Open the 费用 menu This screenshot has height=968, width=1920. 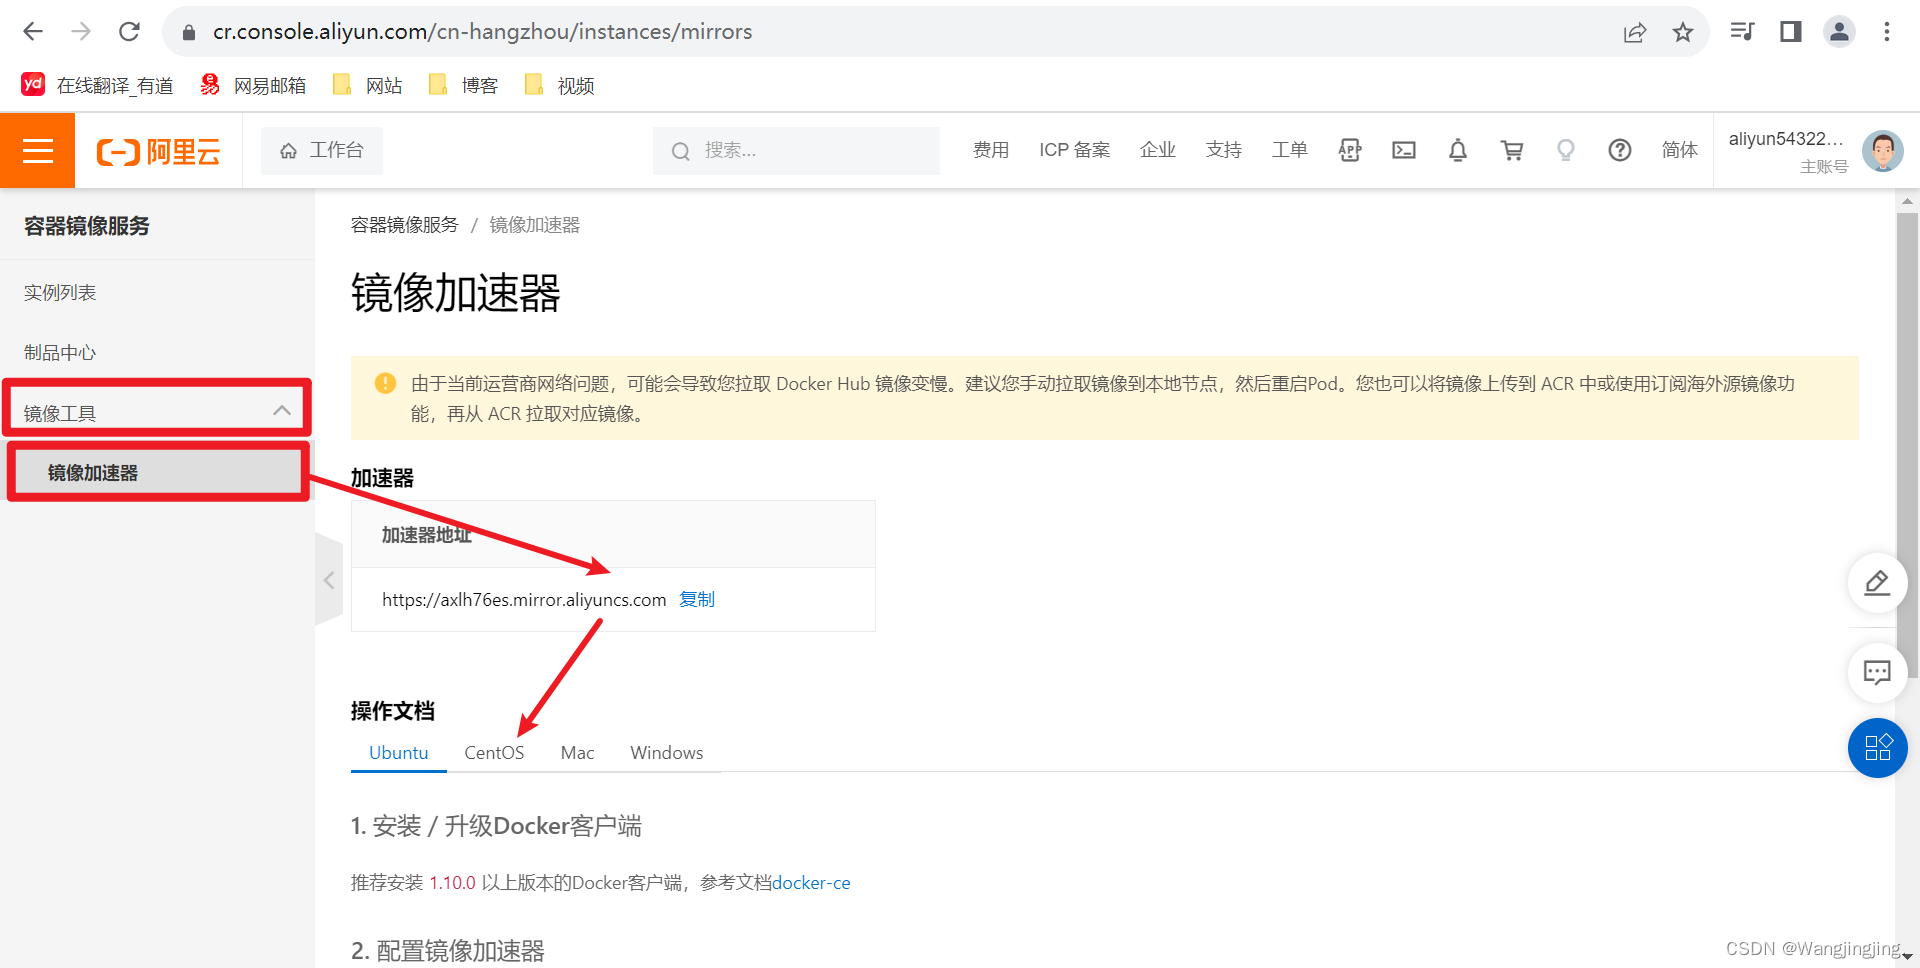click(991, 150)
